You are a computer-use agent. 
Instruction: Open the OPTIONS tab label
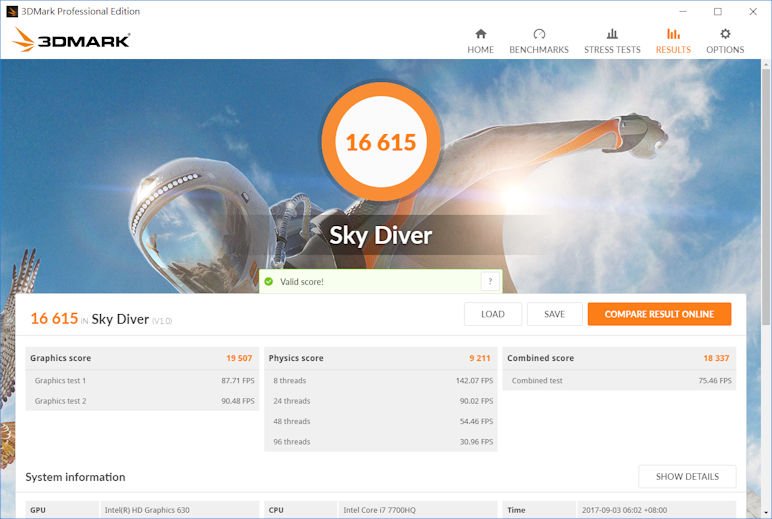point(725,50)
